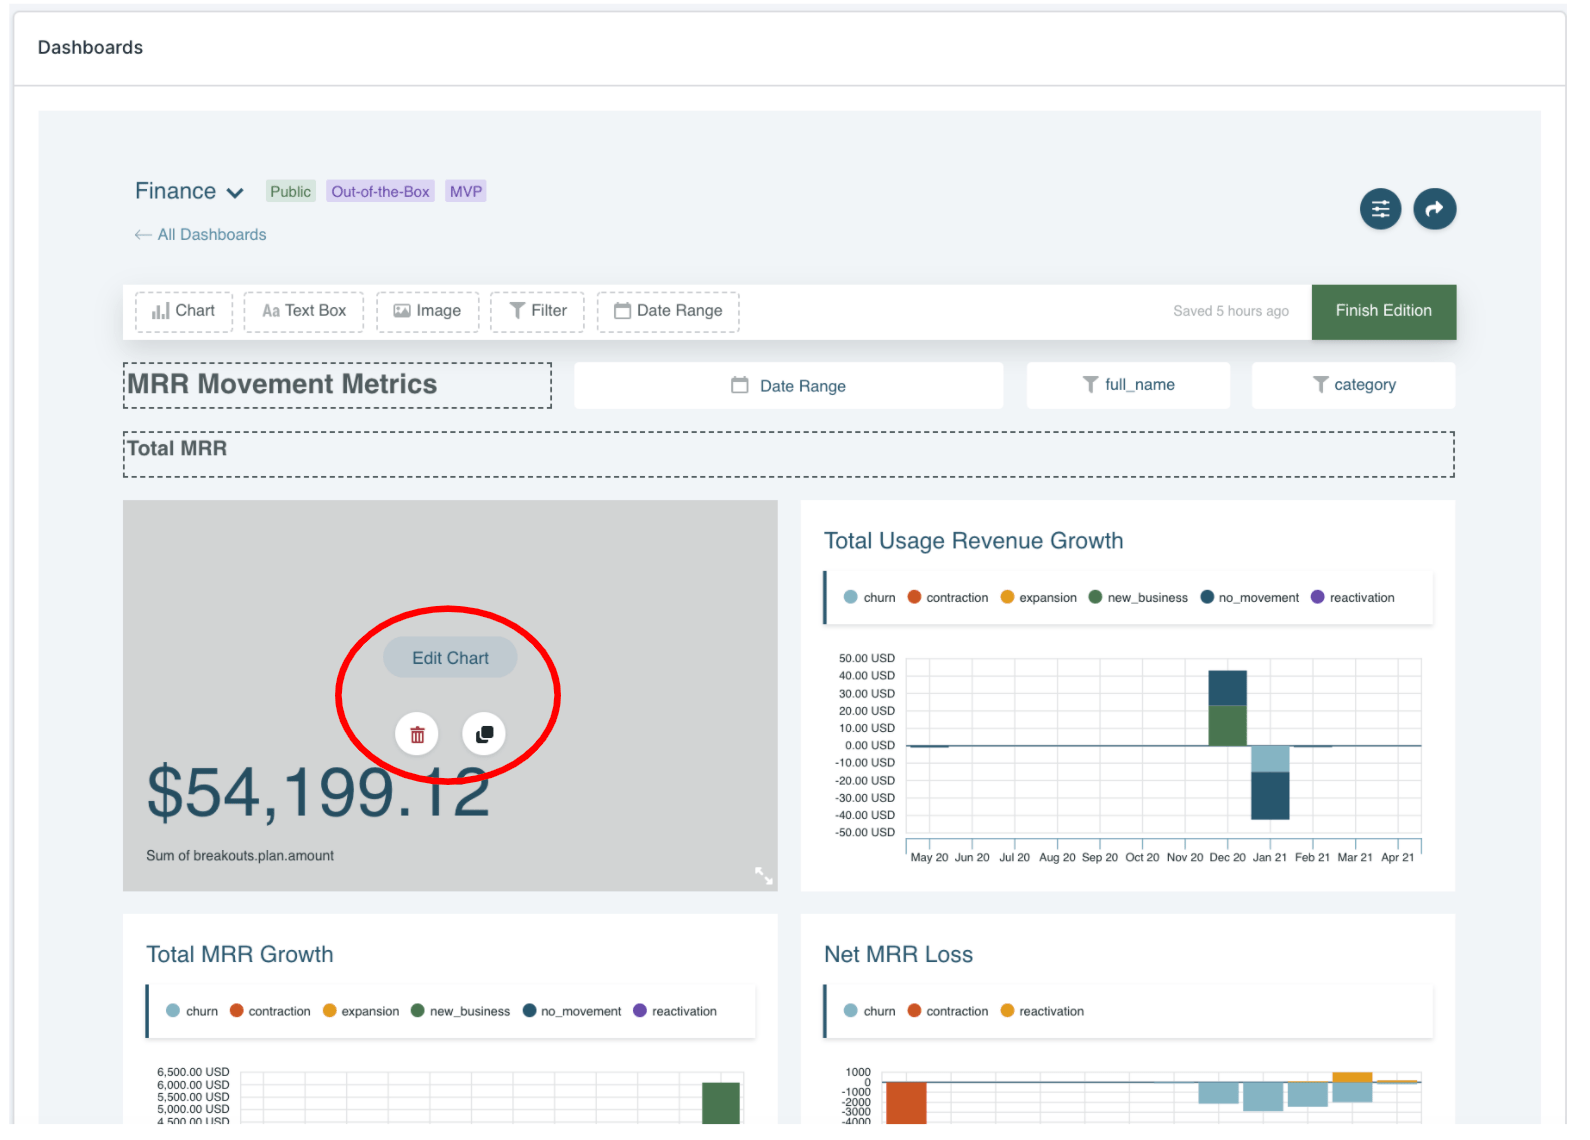Screen dimensions: 1590x1140
Task: Open the full_name filter
Action: (1128, 385)
